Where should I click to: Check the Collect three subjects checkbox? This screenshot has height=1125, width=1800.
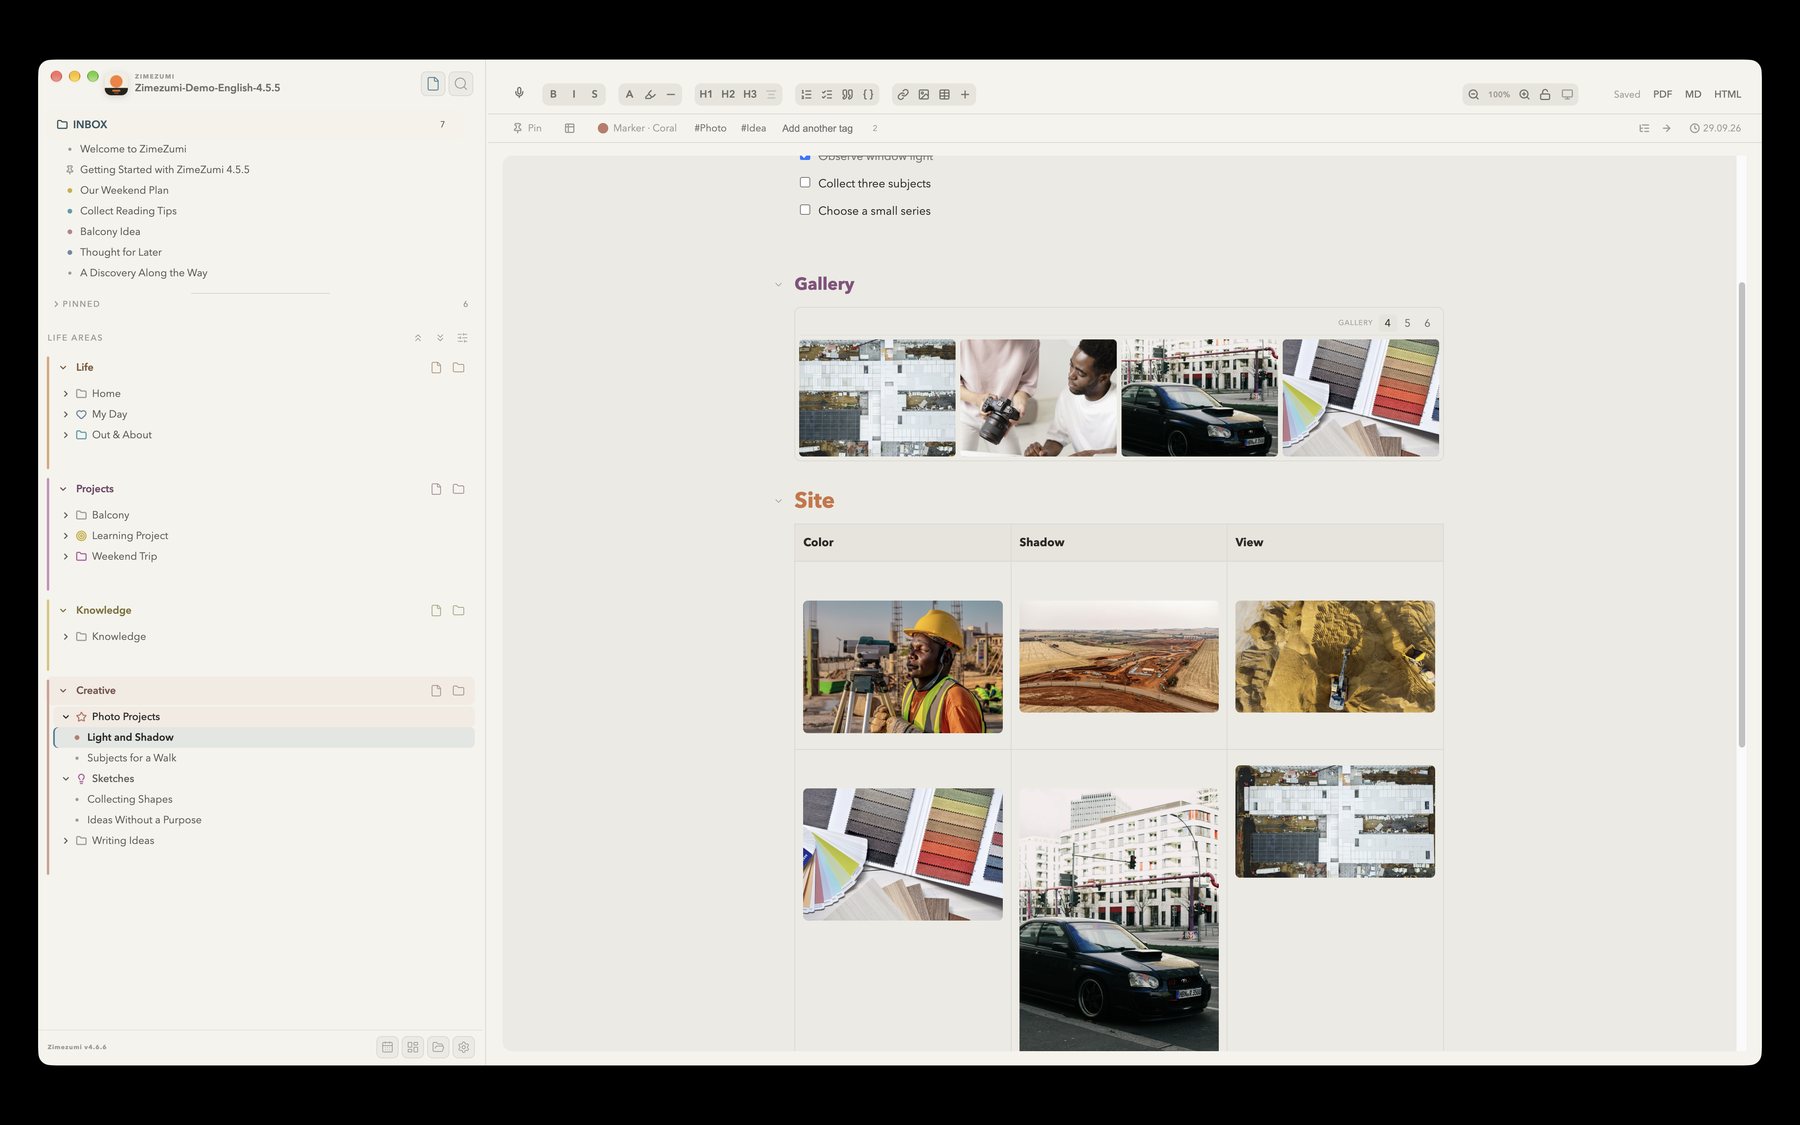[805, 182]
